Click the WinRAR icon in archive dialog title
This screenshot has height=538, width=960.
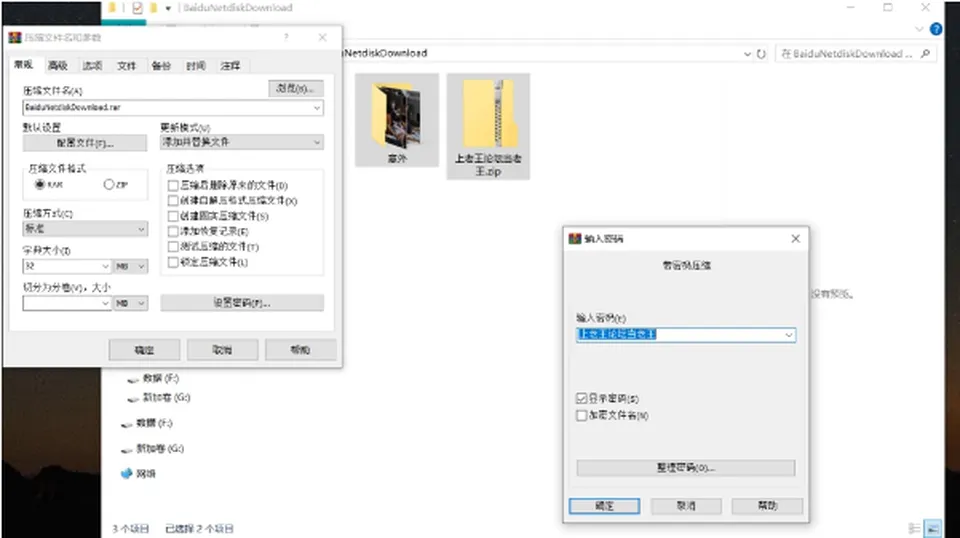click(15, 37)
